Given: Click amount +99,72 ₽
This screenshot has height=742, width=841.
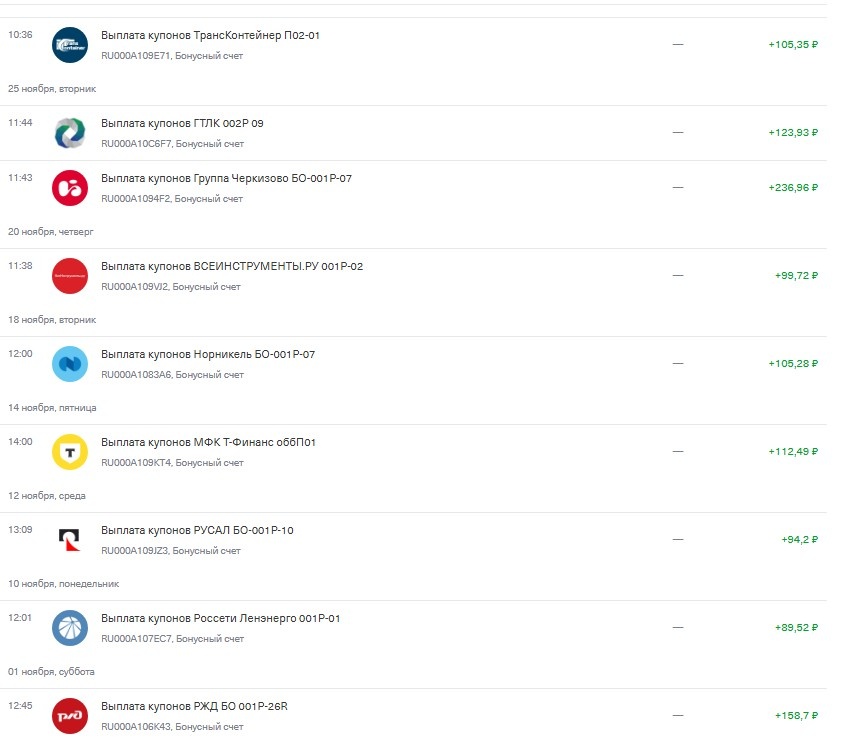Looking at the screenshot, I should (796, 276).
